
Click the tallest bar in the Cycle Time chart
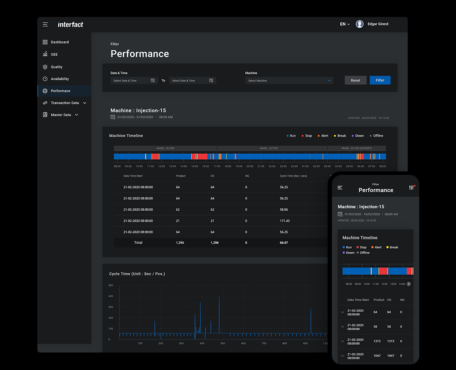click(219, 315)
